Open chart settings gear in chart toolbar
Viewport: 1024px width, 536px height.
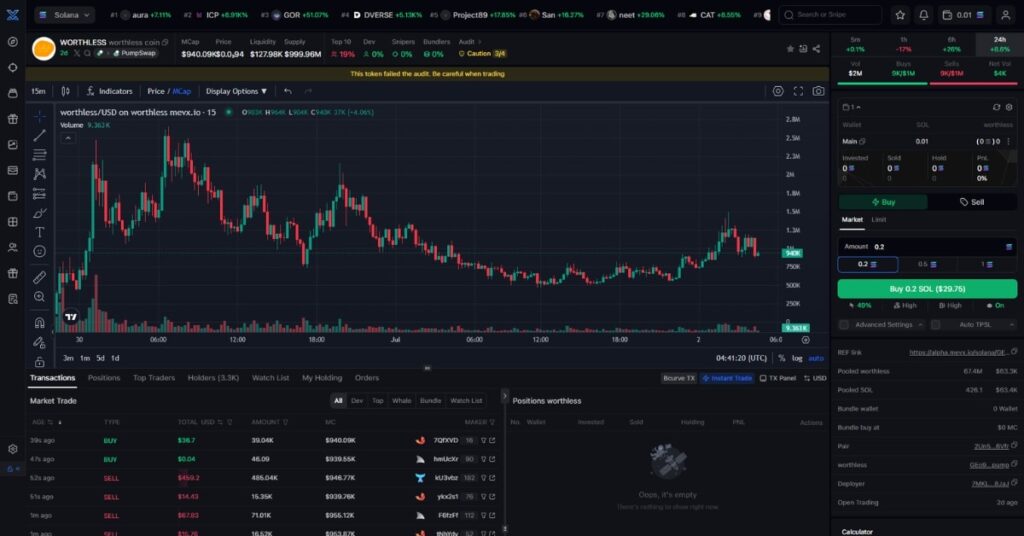pos(778,91)
